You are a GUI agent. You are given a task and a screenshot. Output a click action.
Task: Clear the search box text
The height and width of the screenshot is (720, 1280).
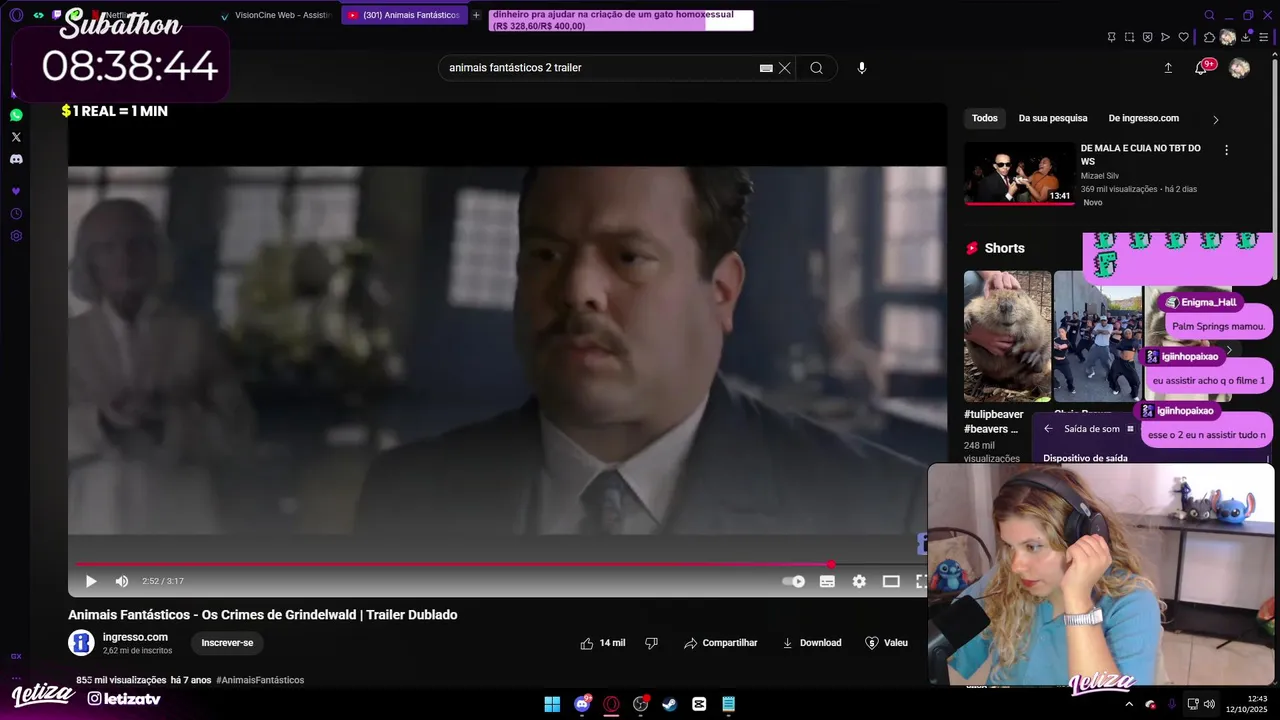tap(785, 68)
